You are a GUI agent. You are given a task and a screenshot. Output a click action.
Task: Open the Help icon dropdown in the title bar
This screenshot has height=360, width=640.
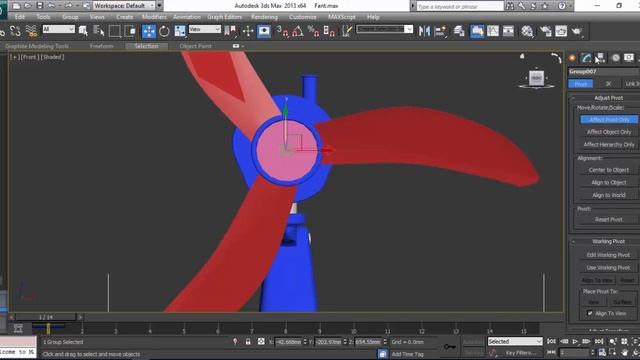coord(571,6)
